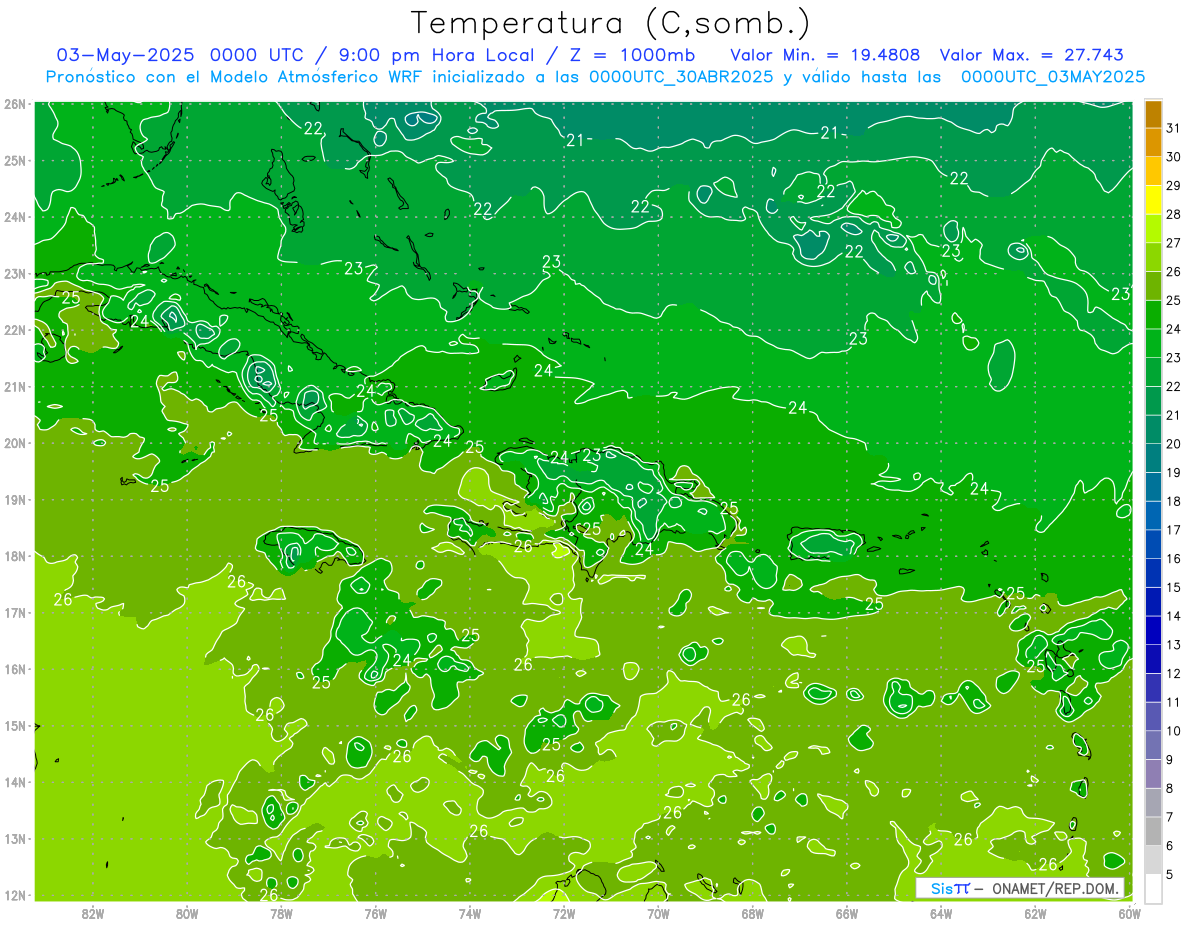
Task: Click the 64W longitude axis label
Action: (x=941, y=913)
